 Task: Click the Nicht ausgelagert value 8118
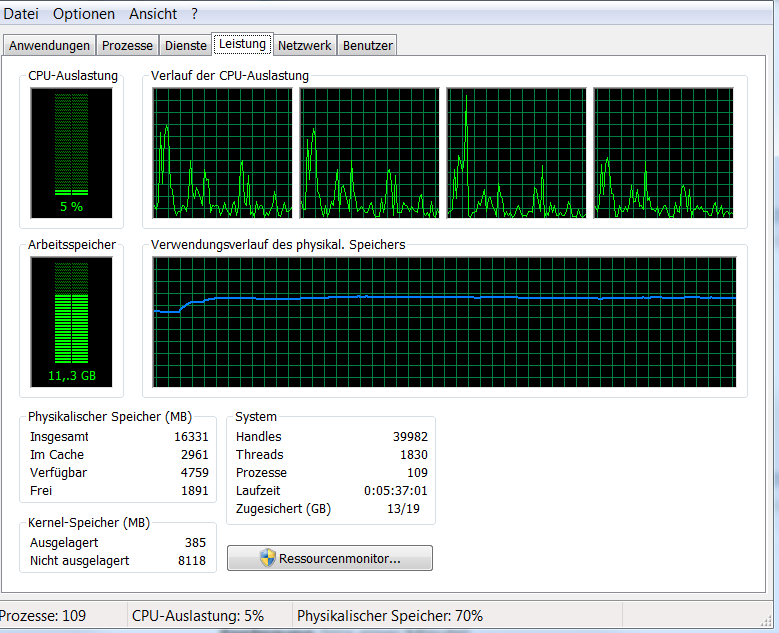[192, 560]
